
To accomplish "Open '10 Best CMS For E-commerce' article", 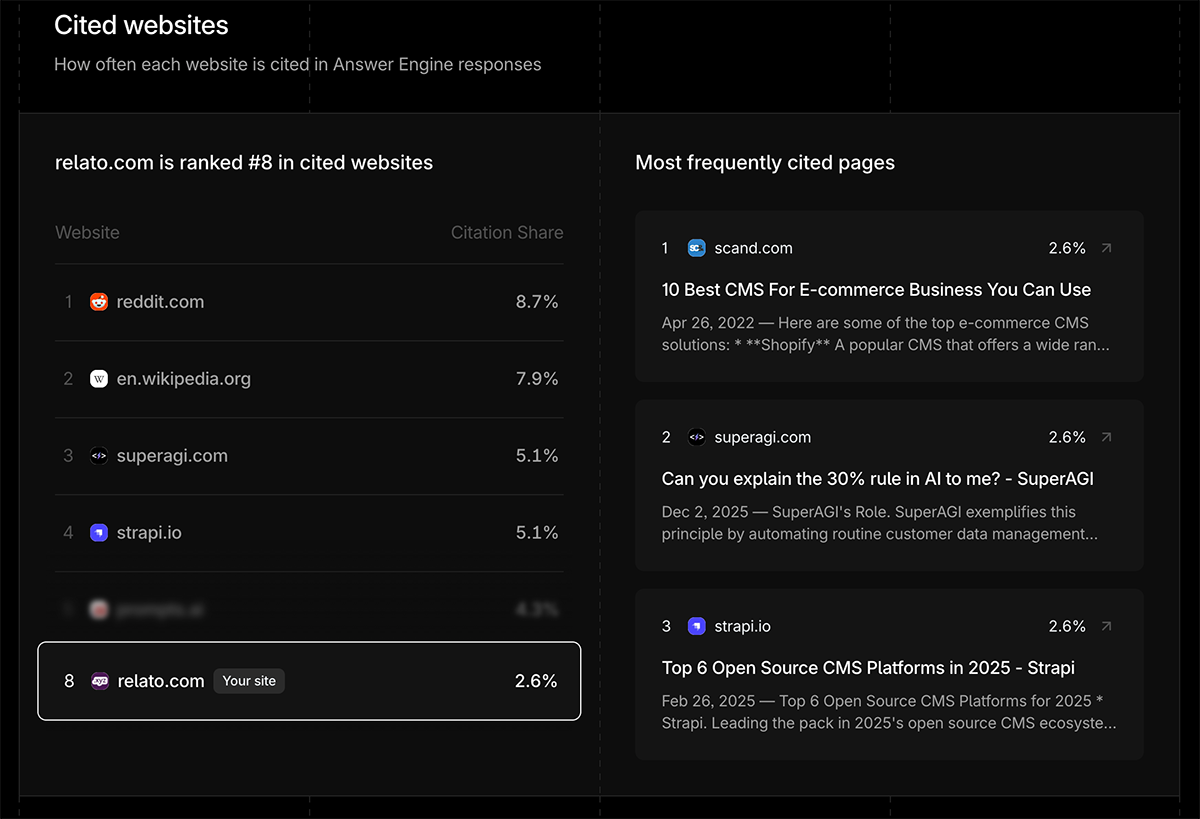I will pos(876,290).
